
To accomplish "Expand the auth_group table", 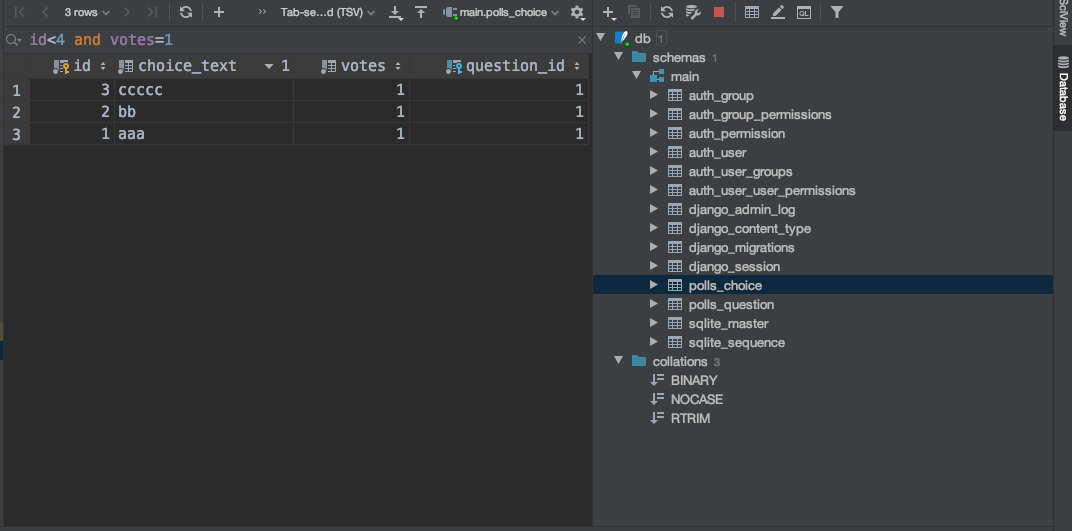I will tap(654, 95).
